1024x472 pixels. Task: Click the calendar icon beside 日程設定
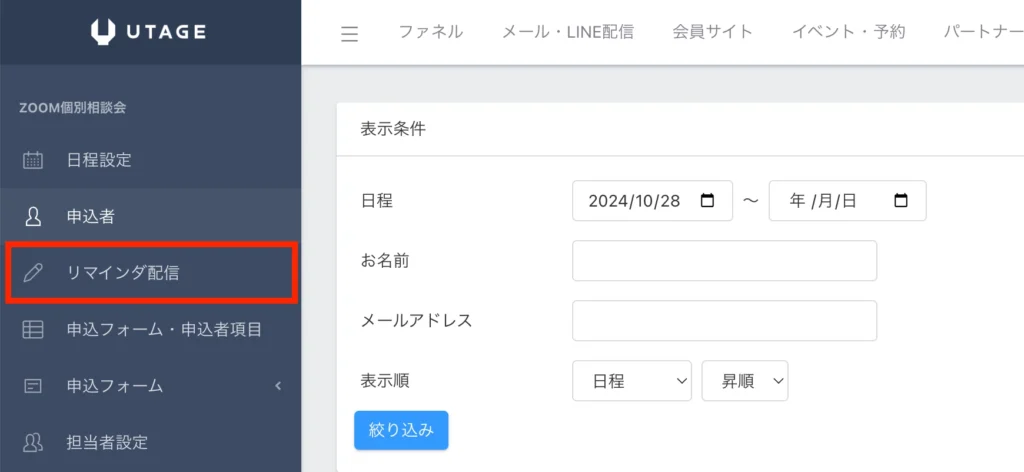pyautogui.click(x=33, y=160)
